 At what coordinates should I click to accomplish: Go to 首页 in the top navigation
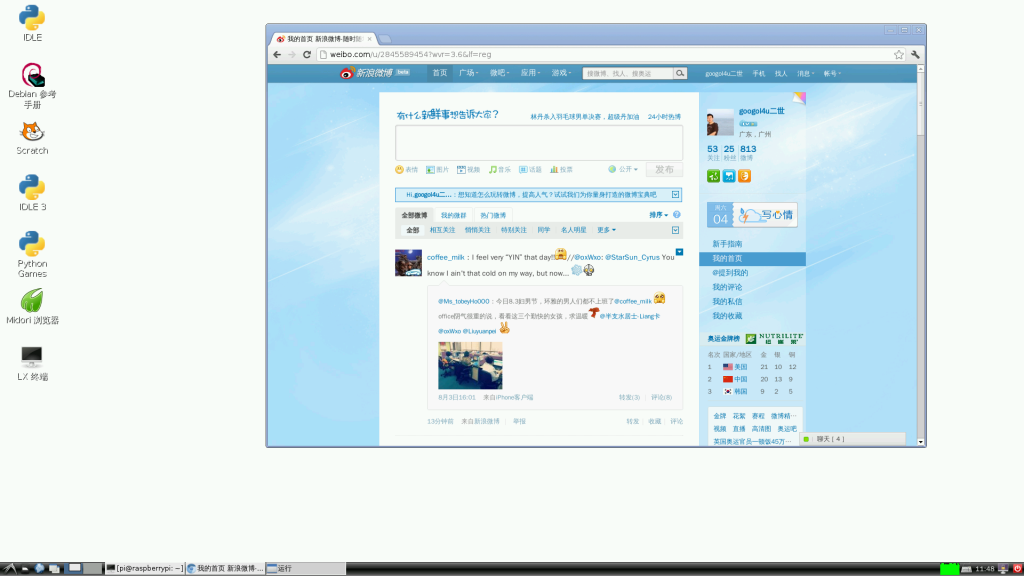440,73
